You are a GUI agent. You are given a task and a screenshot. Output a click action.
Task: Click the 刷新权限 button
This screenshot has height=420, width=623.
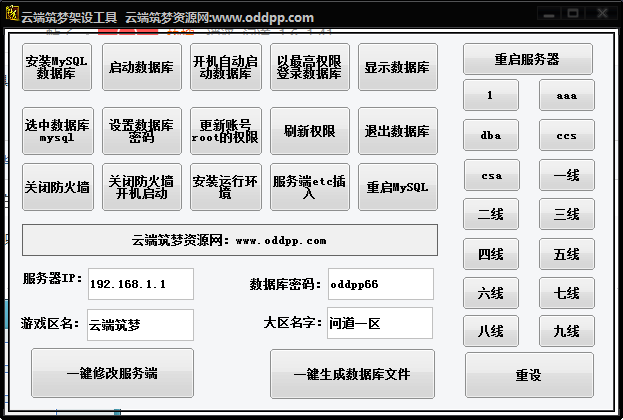[310, 131]
